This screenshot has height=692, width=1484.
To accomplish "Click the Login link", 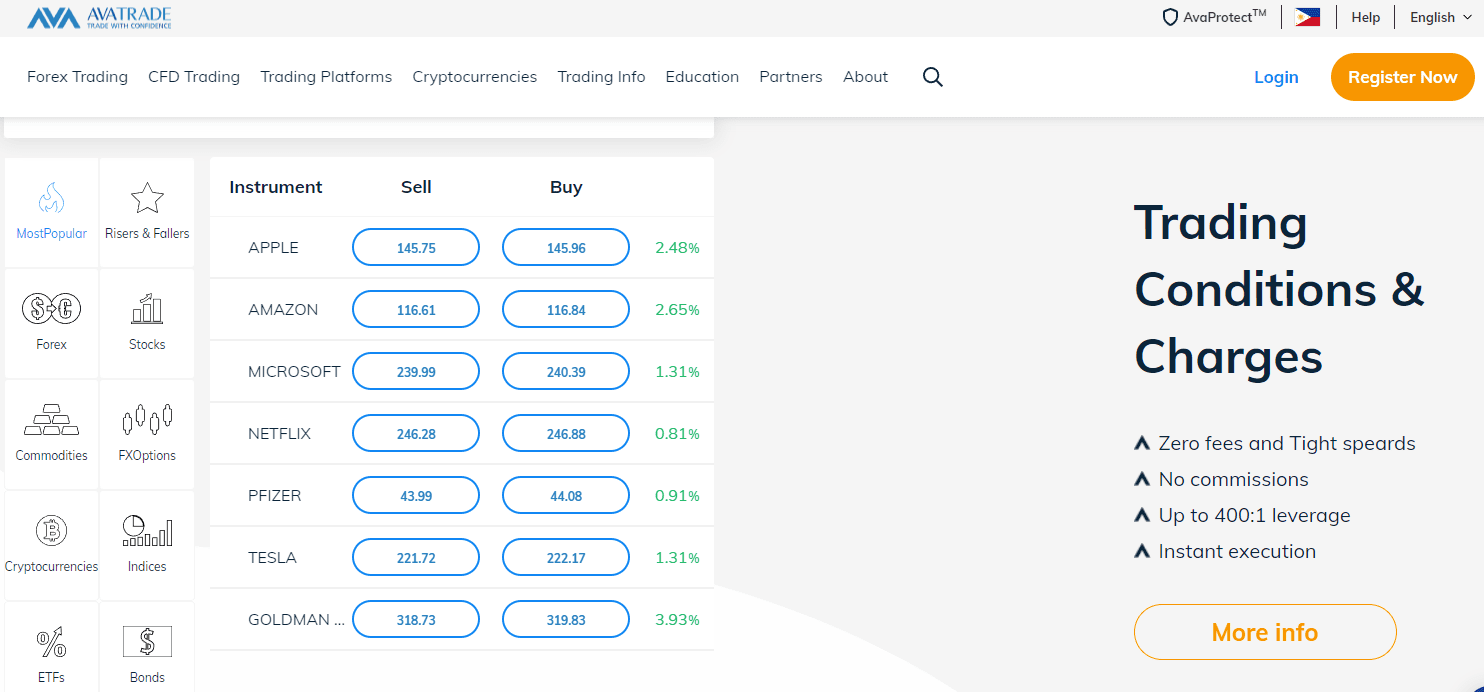I will coord(1276,77).
